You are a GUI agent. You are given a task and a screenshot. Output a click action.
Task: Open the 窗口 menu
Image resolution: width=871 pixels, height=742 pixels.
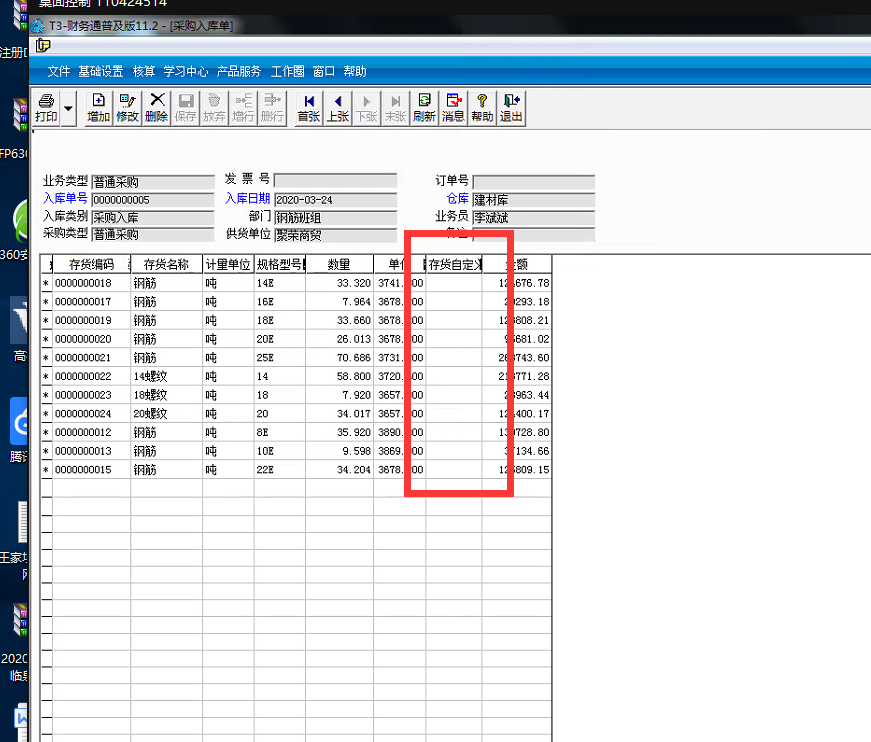[324, 72]
